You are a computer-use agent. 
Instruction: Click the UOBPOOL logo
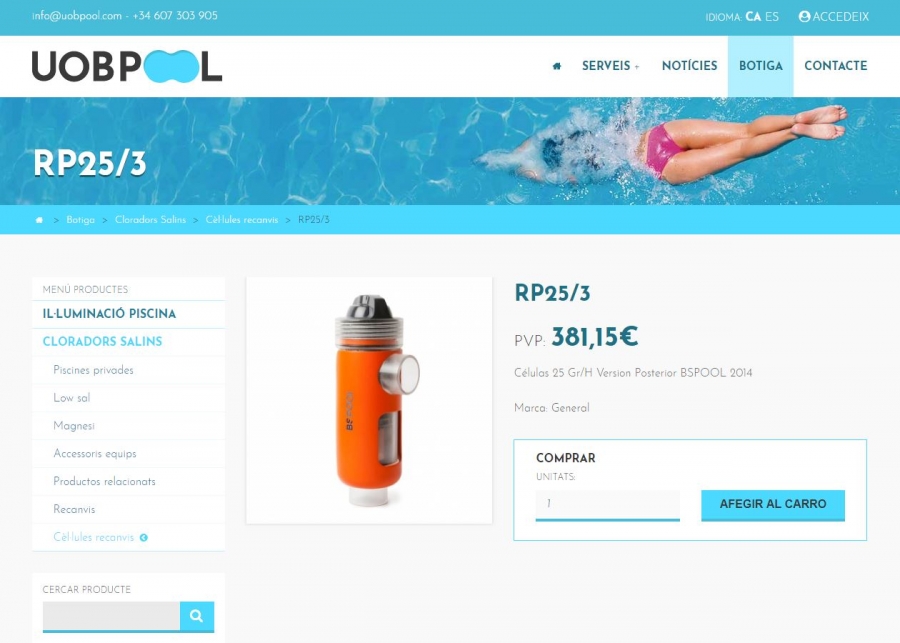point(127,66)
